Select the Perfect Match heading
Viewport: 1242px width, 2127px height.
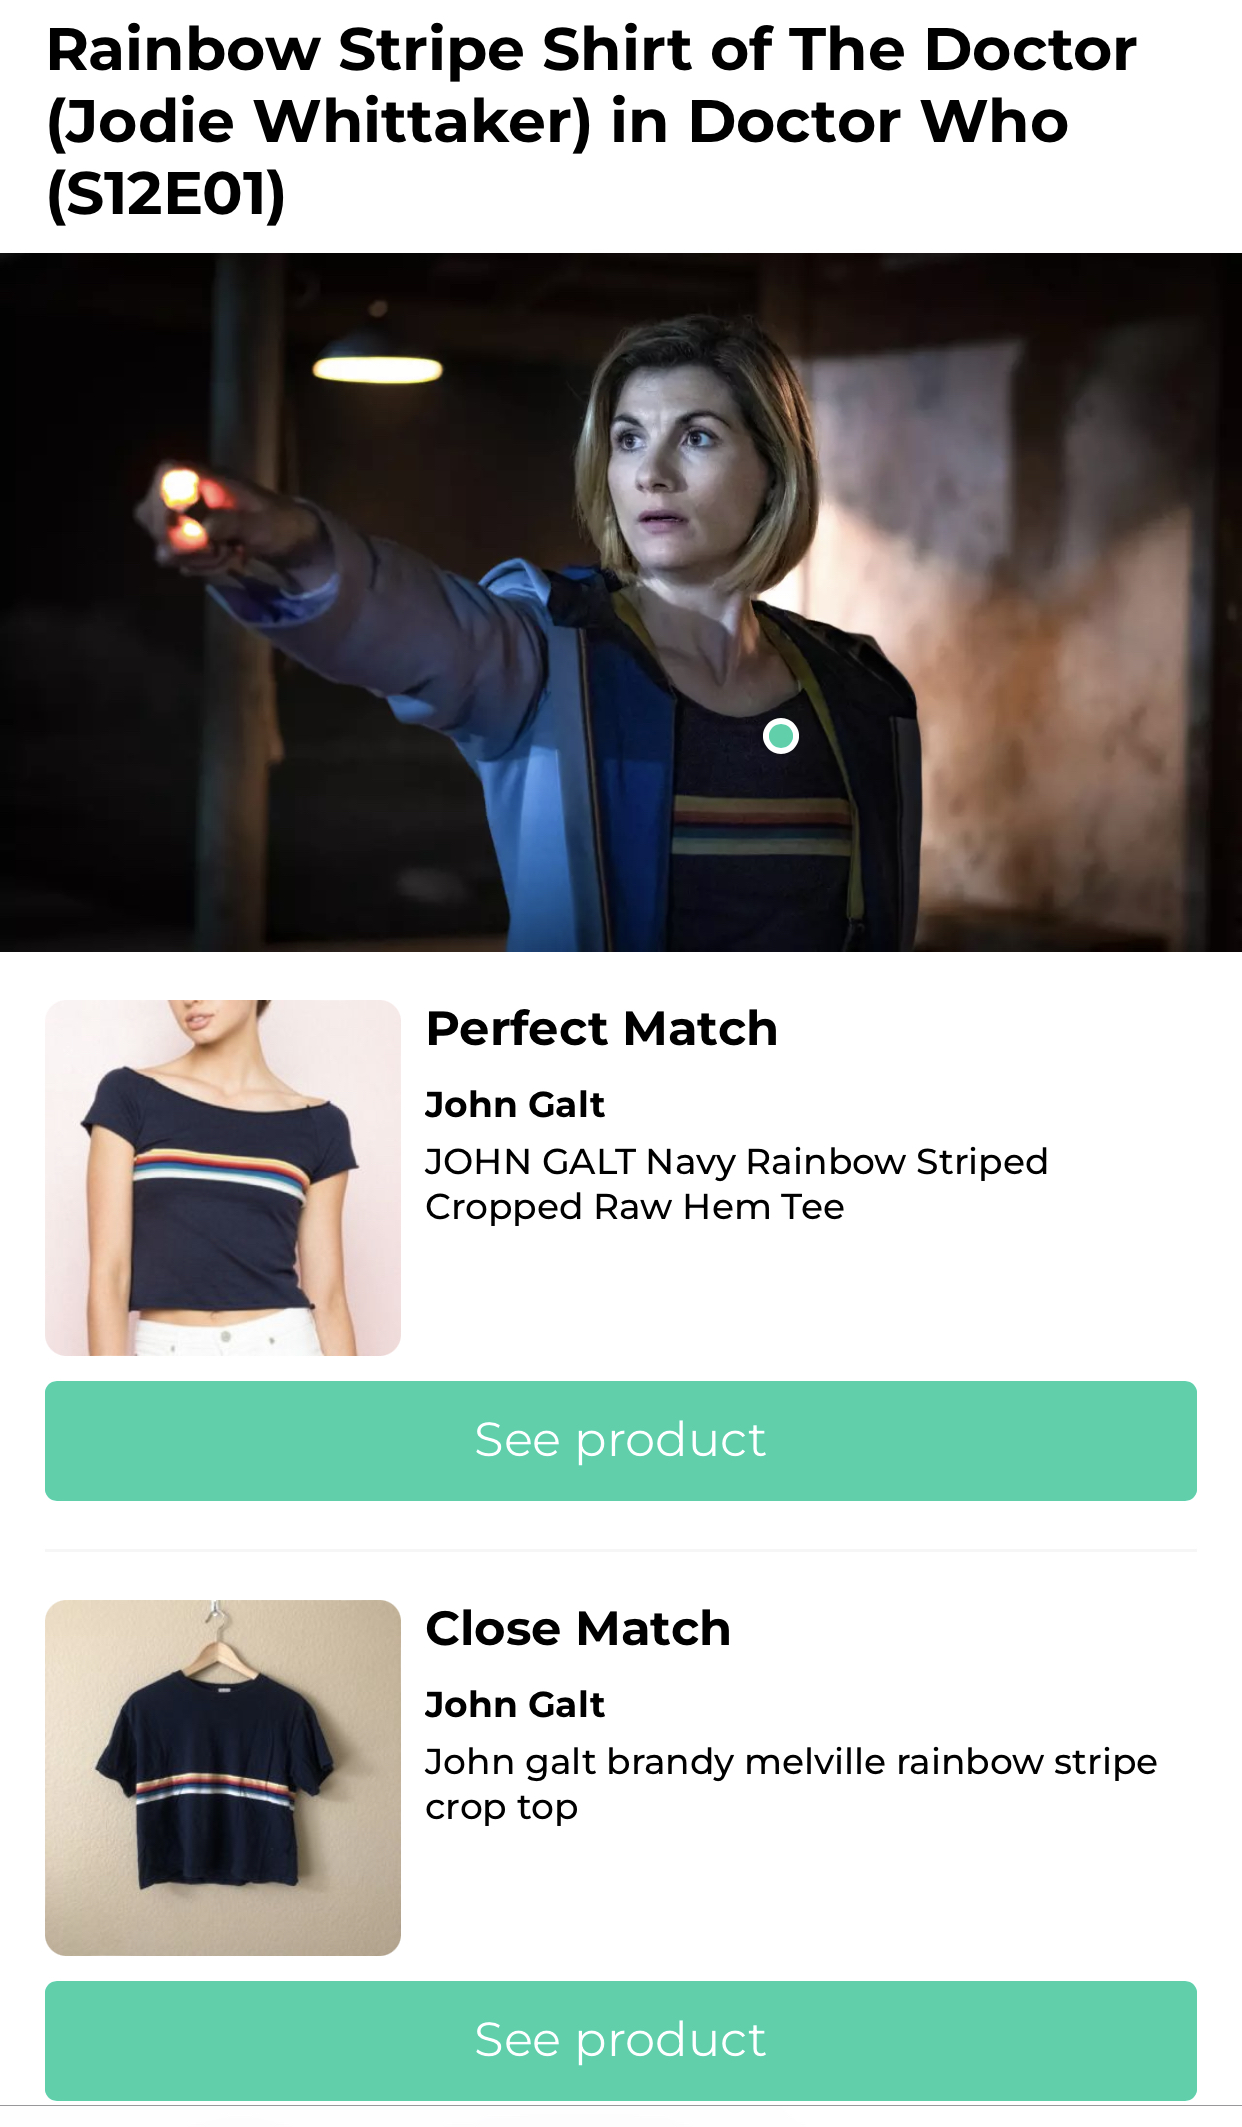point(601,1028)
